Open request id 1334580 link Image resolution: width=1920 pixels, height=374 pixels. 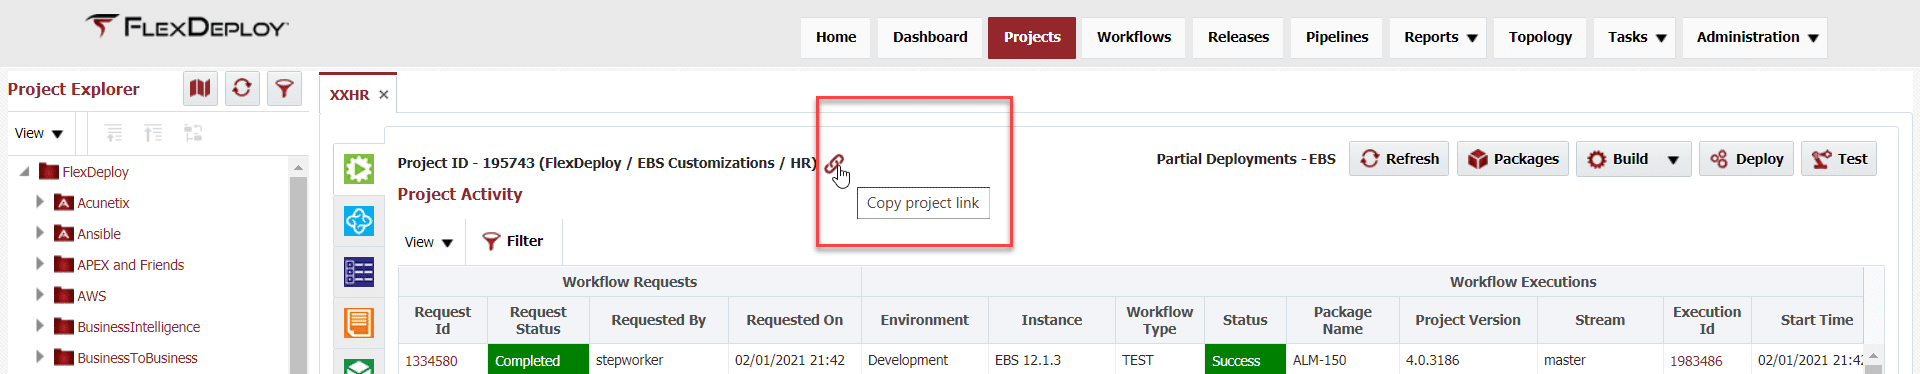coord(431,361)
